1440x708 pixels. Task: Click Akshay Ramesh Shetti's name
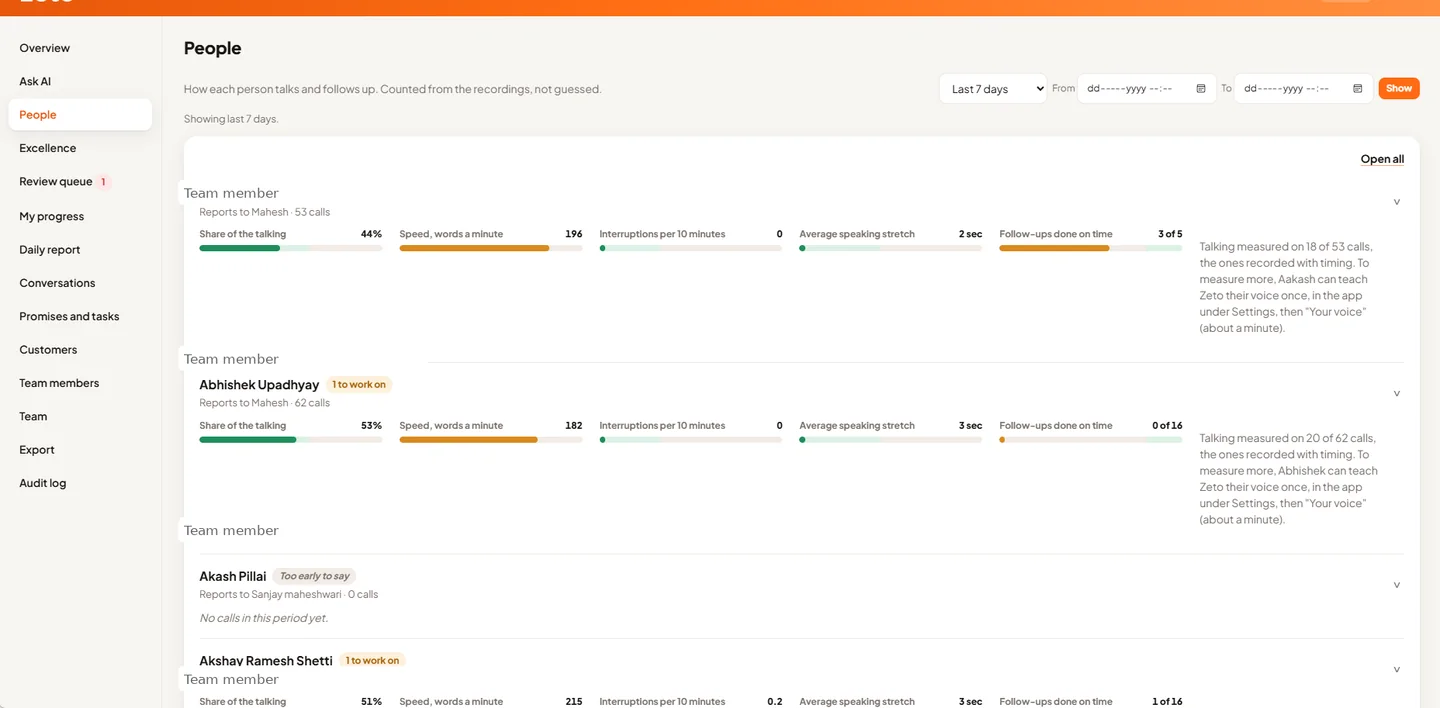point(266,661)
